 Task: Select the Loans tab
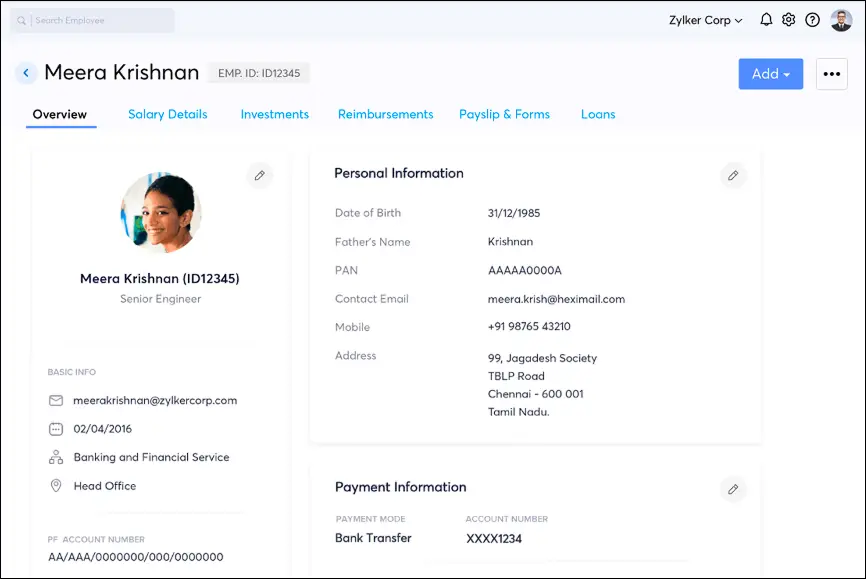[597, 114]
